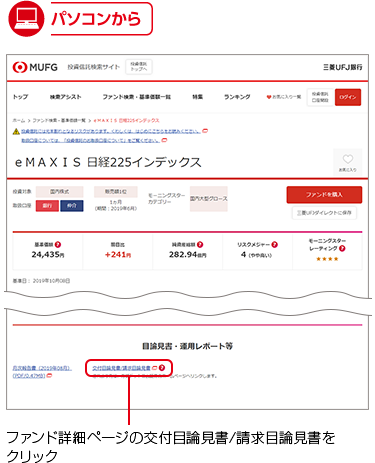Click the navy 仲介 account tag
The width and height of the screenshot is (375, 463).
click(72, 206)
